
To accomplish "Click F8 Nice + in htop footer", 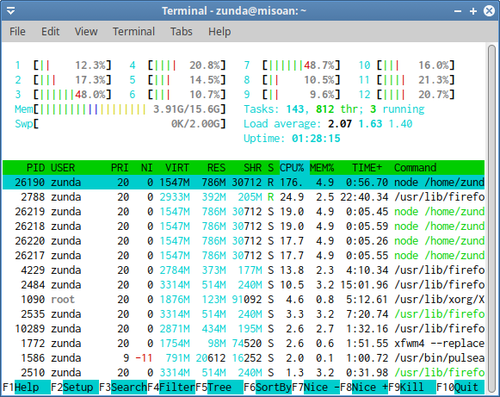I will coord(364,387).
